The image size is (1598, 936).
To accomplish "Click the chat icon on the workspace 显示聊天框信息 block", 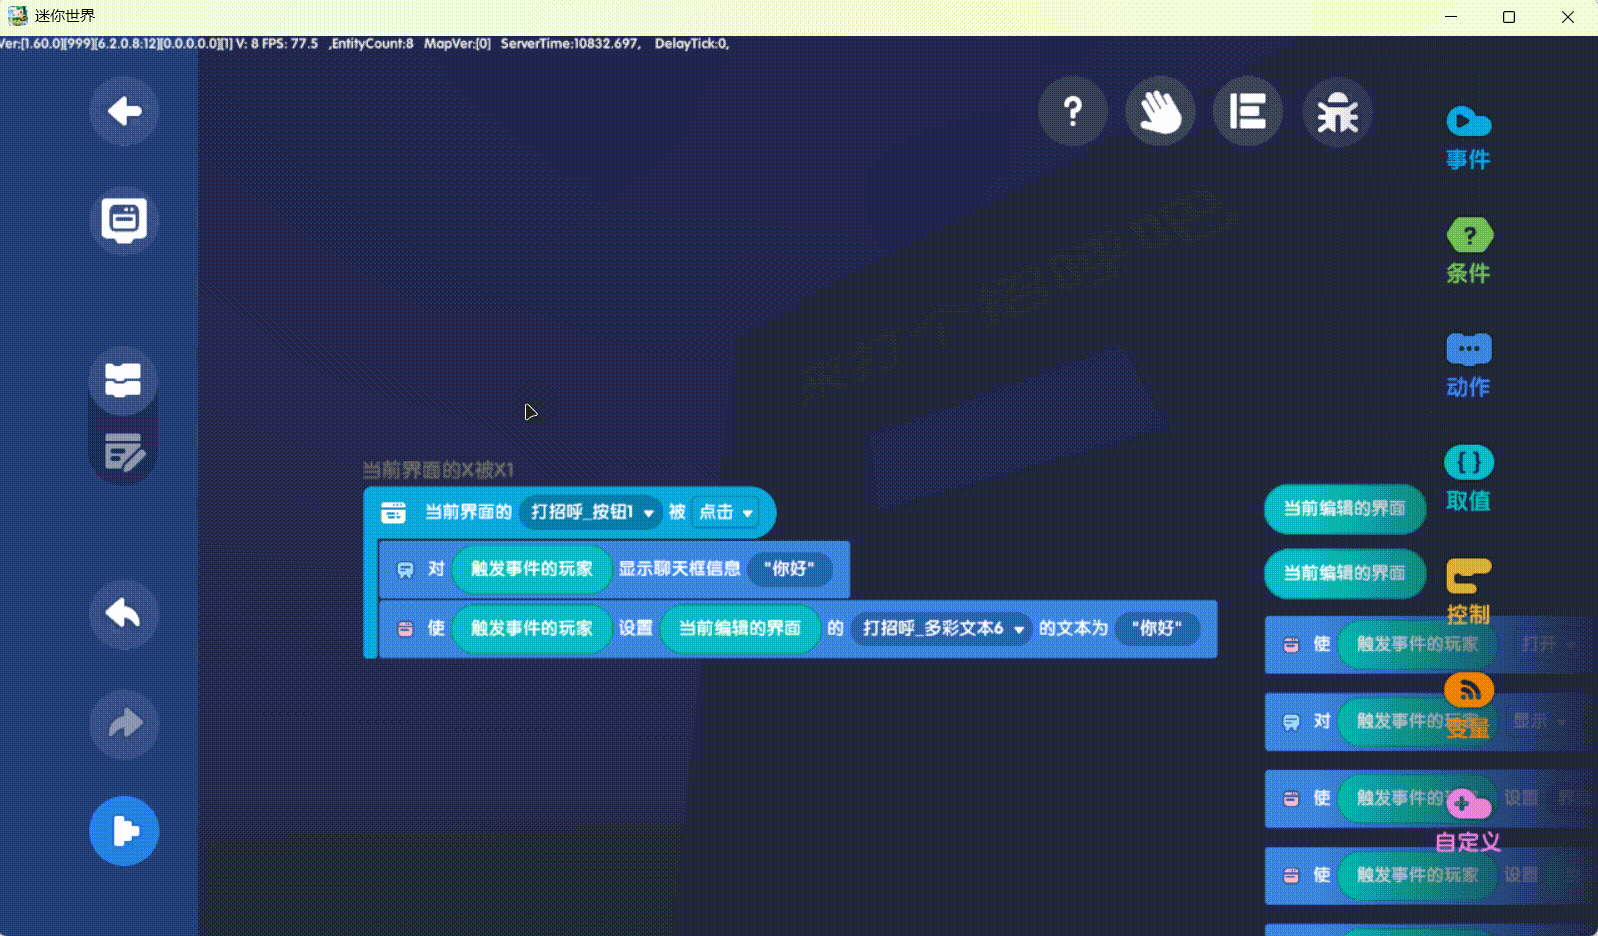I will click(x=405, y=569).
